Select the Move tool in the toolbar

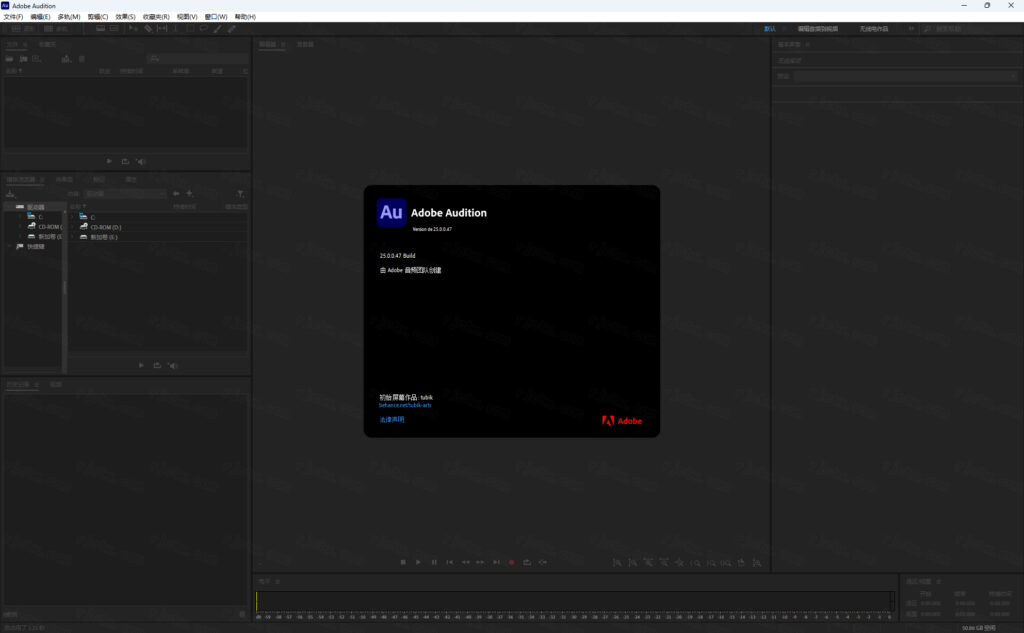[x=134, y=29]
